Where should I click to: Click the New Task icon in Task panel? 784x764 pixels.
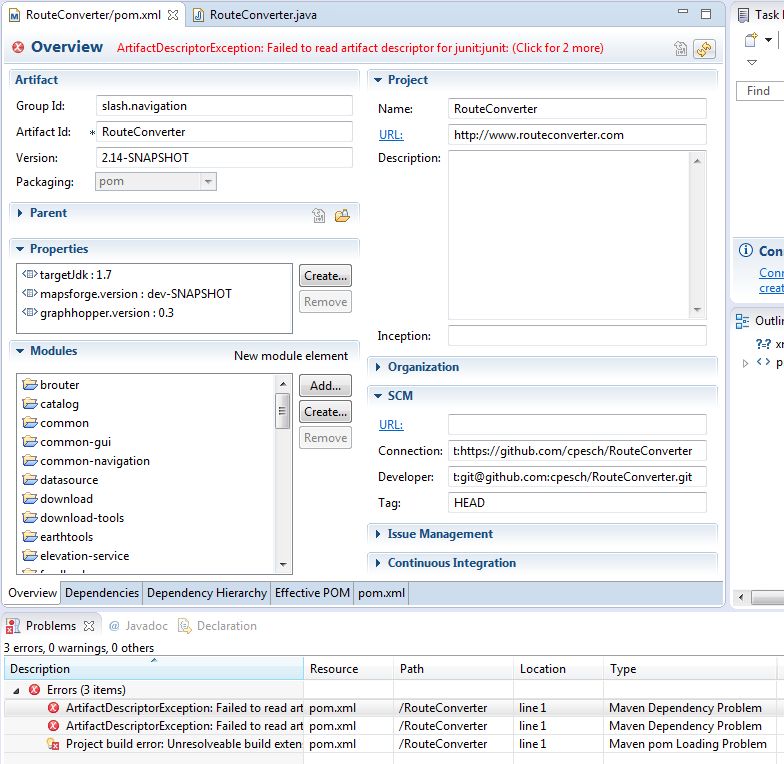pyautogui.click(x=751, y=39)
